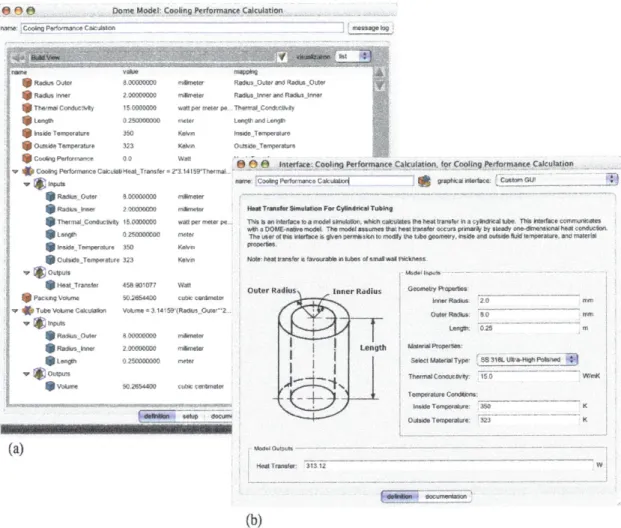Select the Cooling Performance value 0.0
The image size is (621, 528).
[x=127, y=158]
